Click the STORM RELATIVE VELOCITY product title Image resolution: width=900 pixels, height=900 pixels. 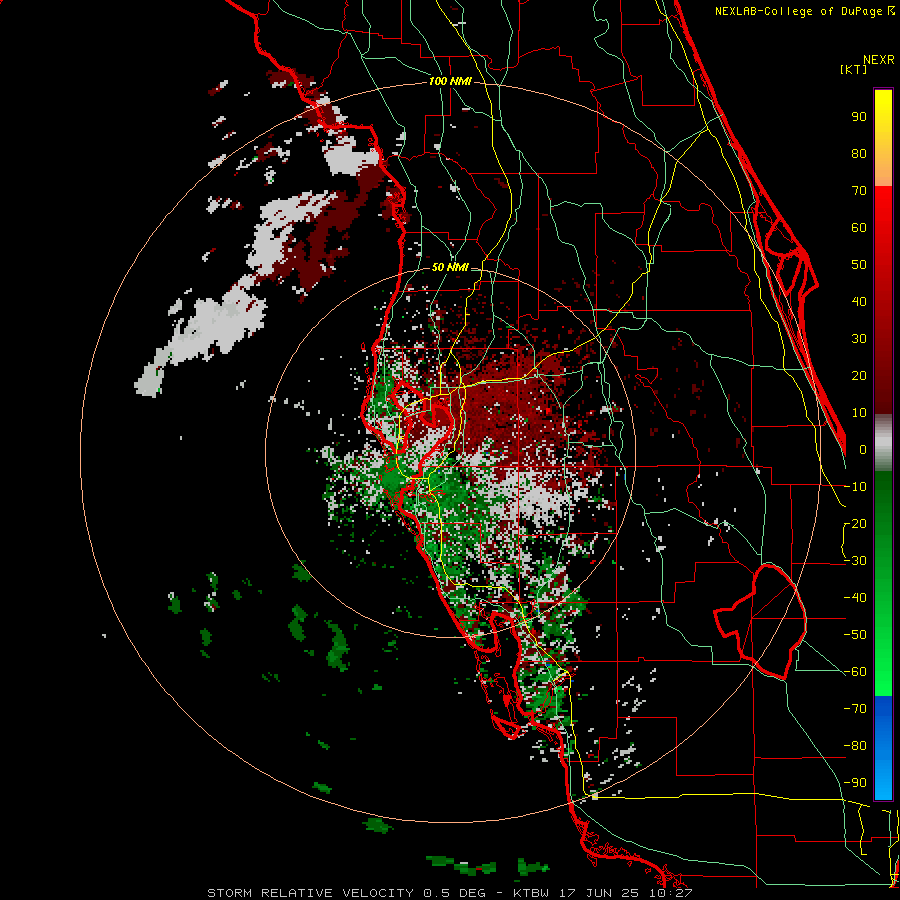point(311,893)
